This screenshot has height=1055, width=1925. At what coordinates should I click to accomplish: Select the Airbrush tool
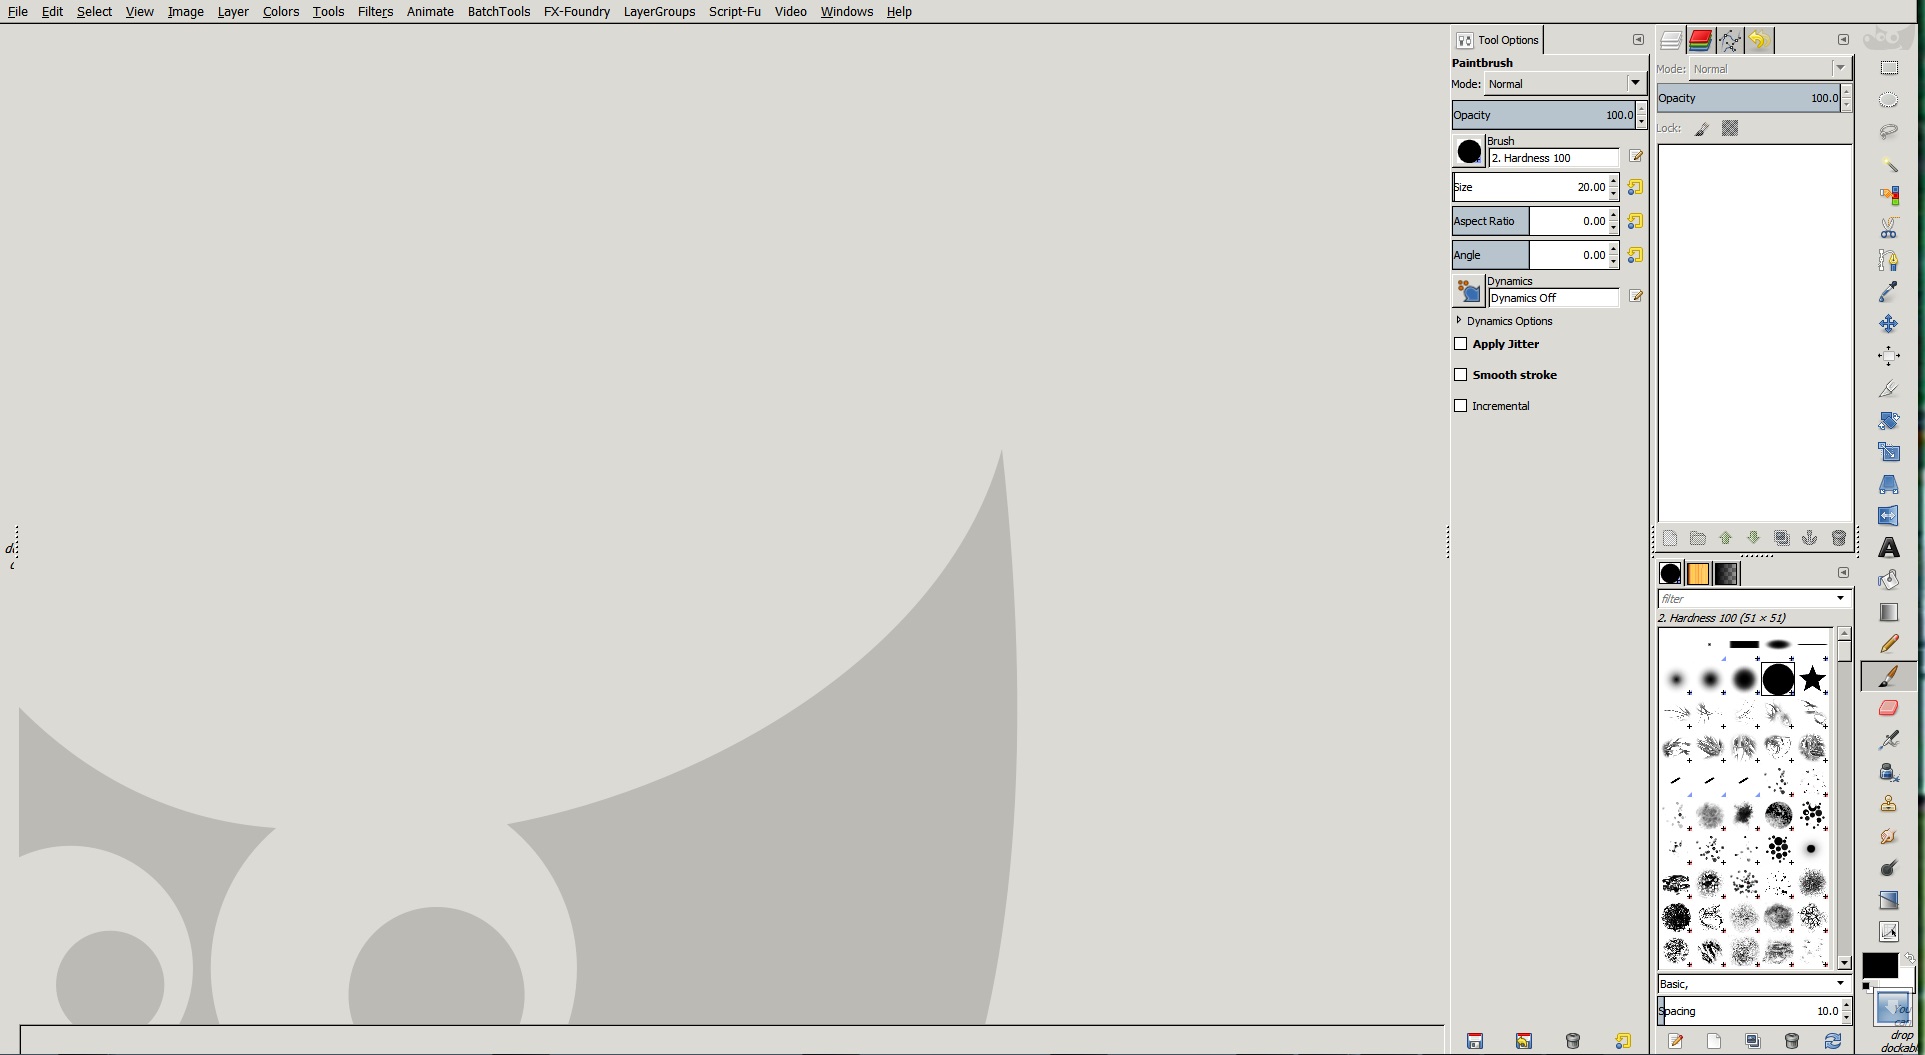pos(1888,740)
